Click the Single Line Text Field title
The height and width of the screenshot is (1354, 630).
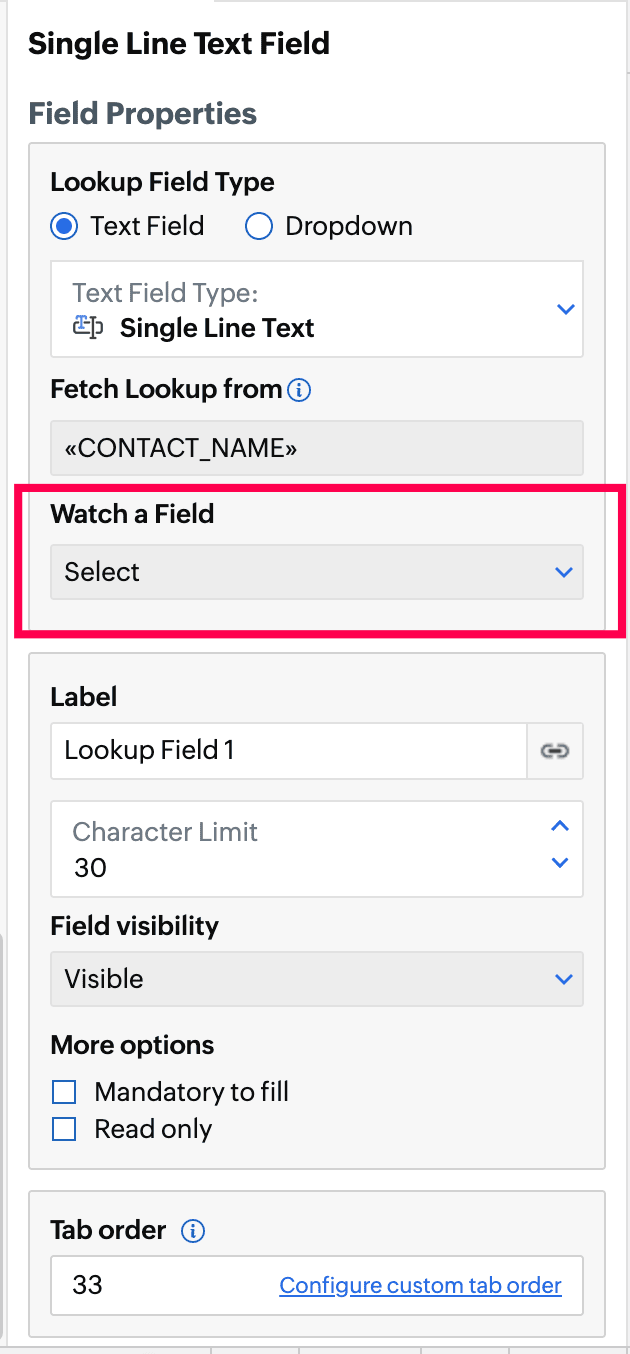pyautogui.click(x=179, y=44)
